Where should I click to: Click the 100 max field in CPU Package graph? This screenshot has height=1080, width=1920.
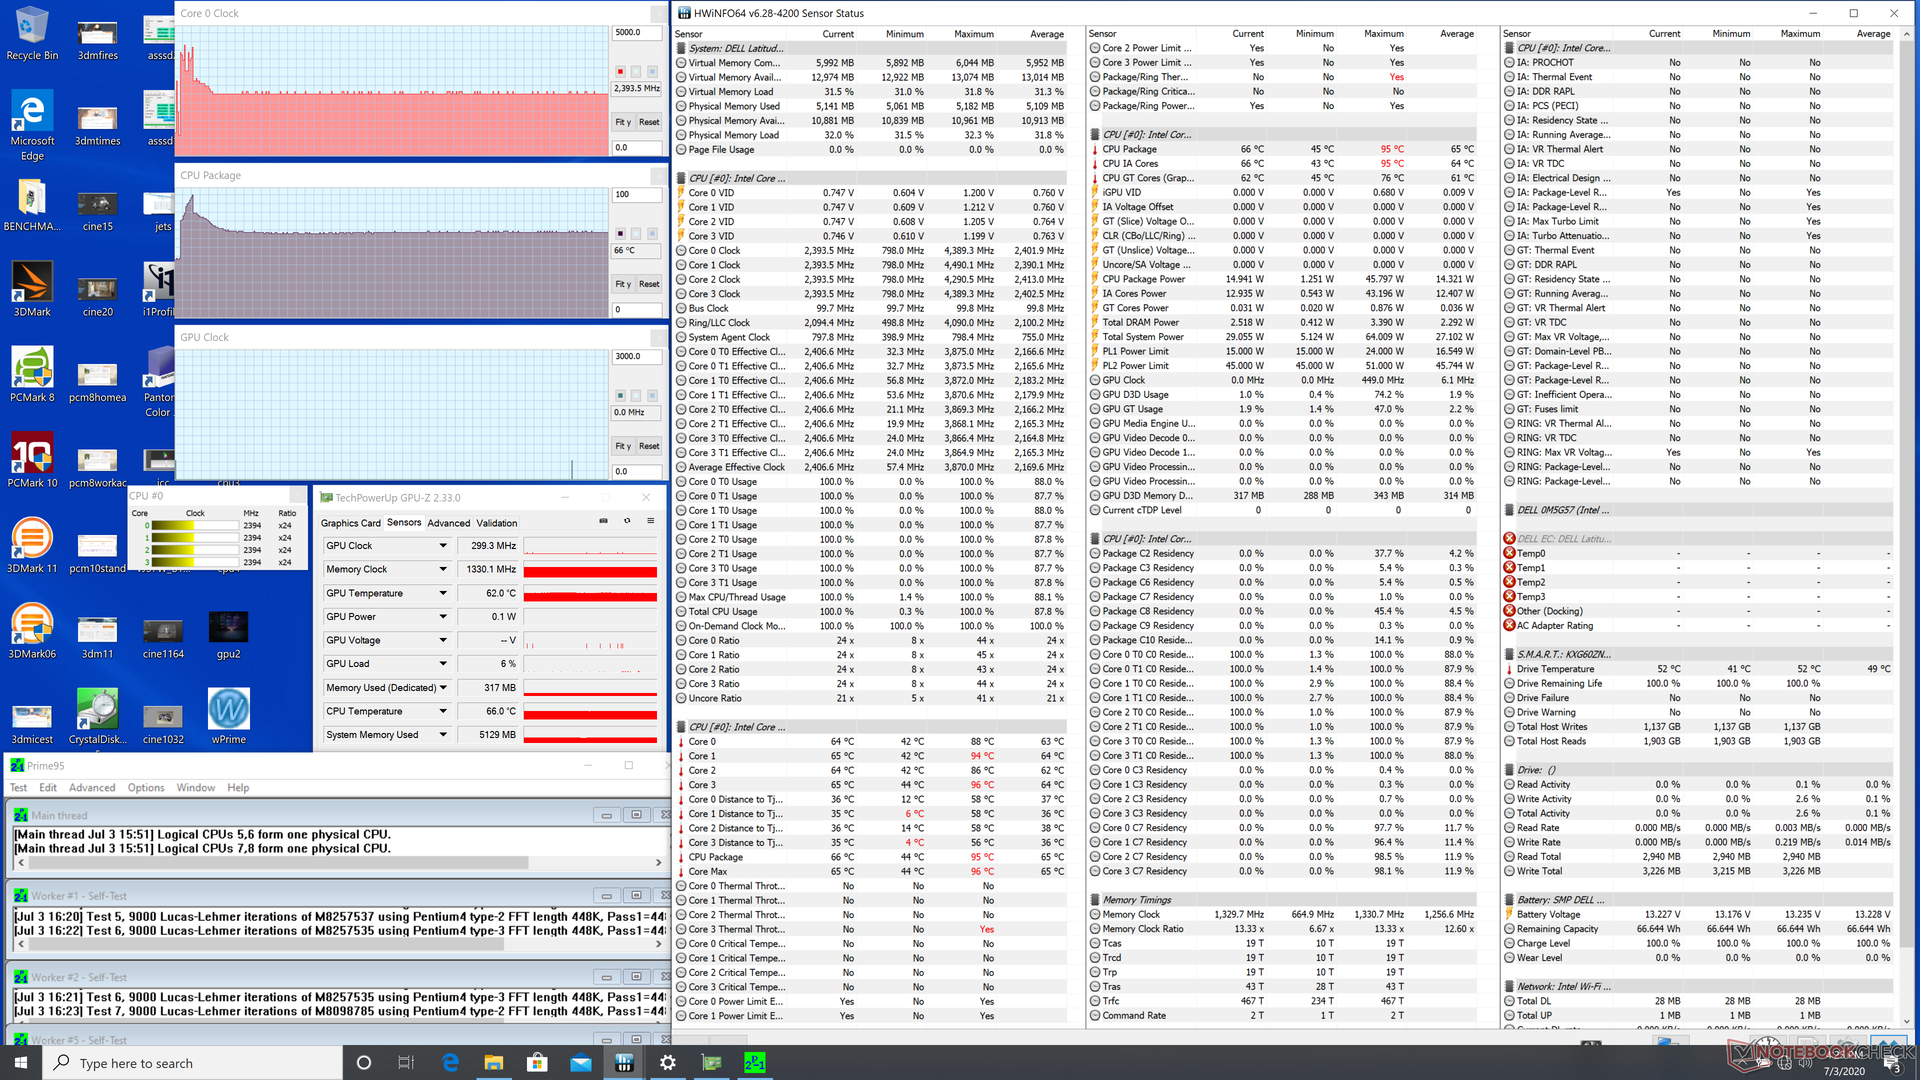point(637,195)
